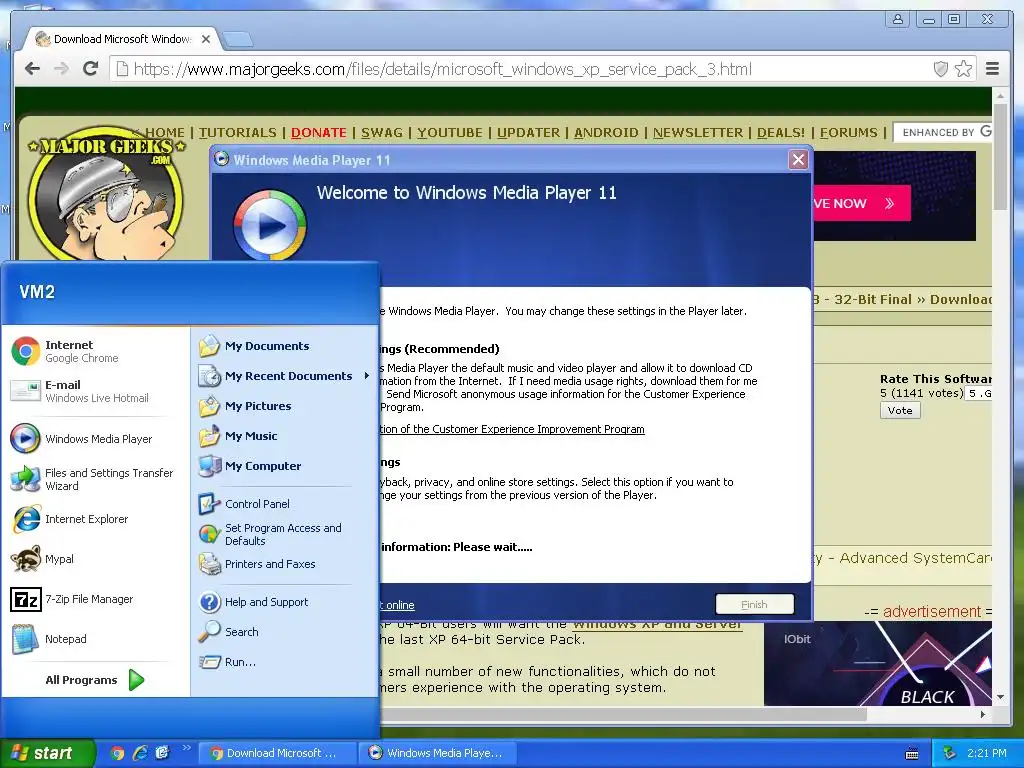1024x768 pixels.
Task: Click the Chrome address bar URL
Action: tap(443, 69)
